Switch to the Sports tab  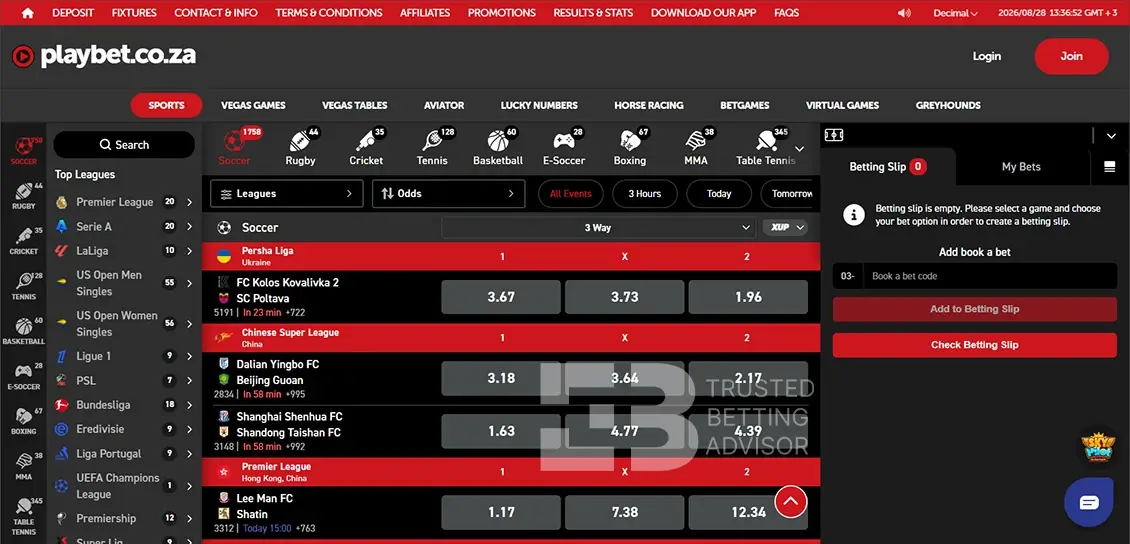[166, 105]
